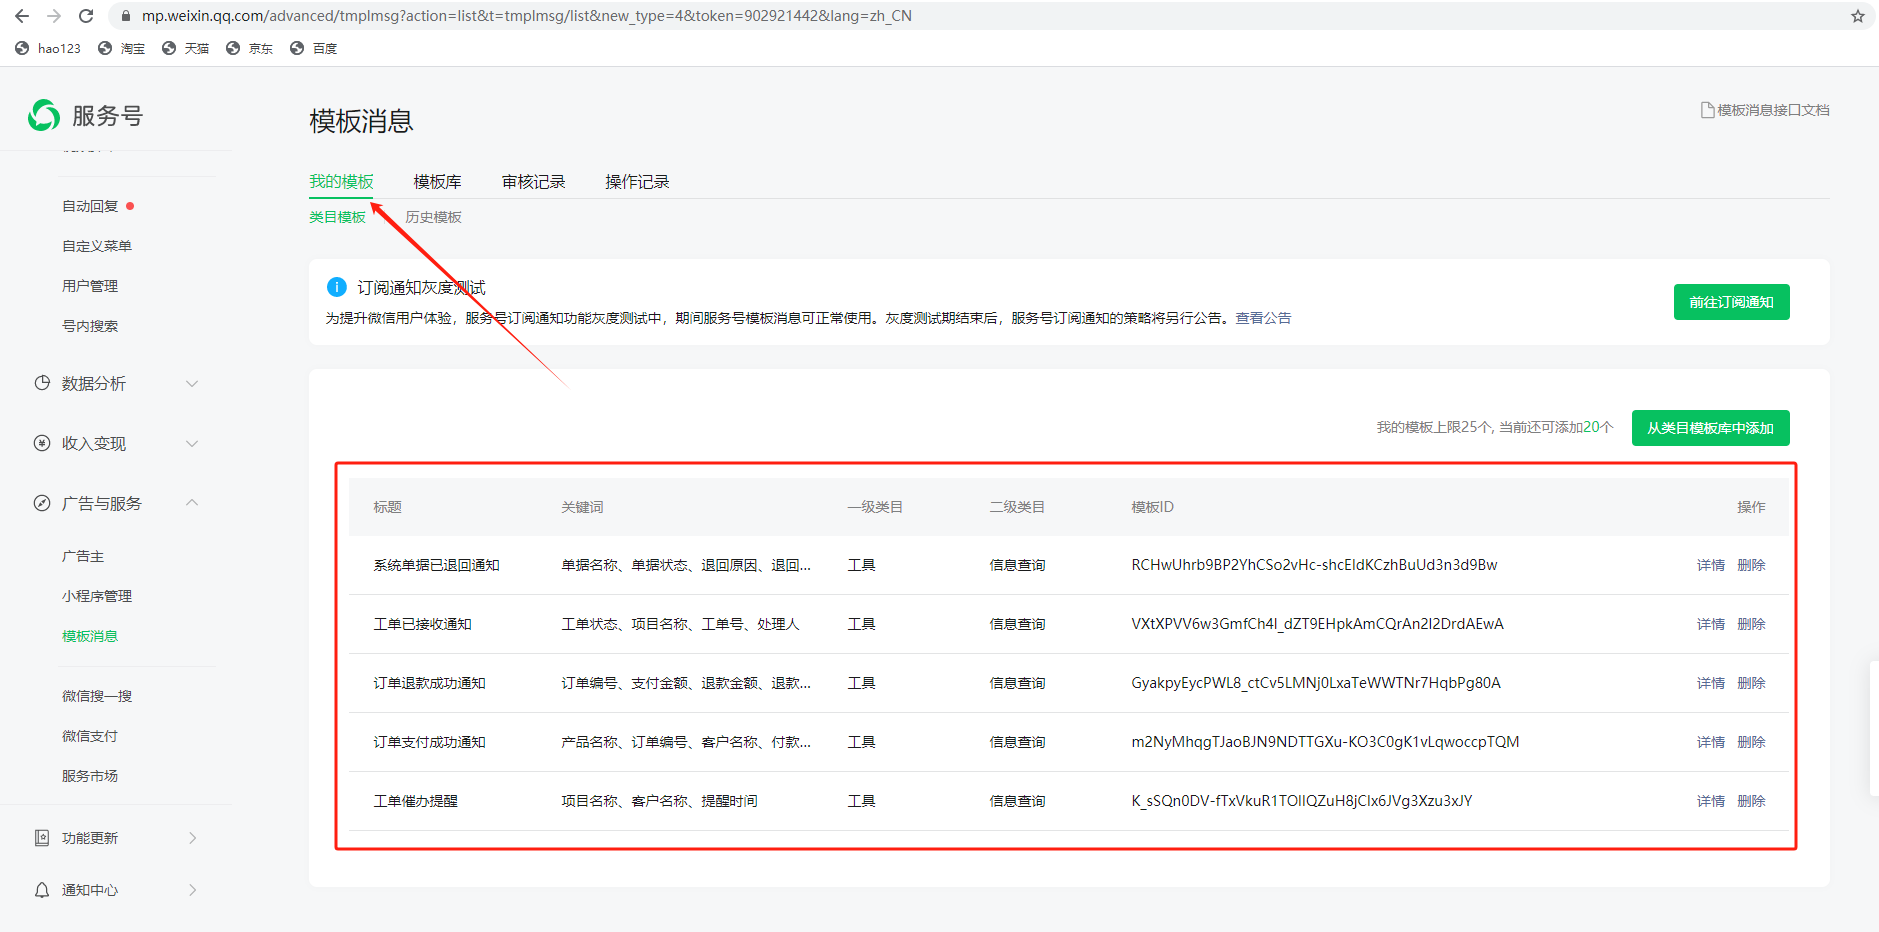
Task: Delete the 工单催办提醒 template
Action: pos(1751,801)
